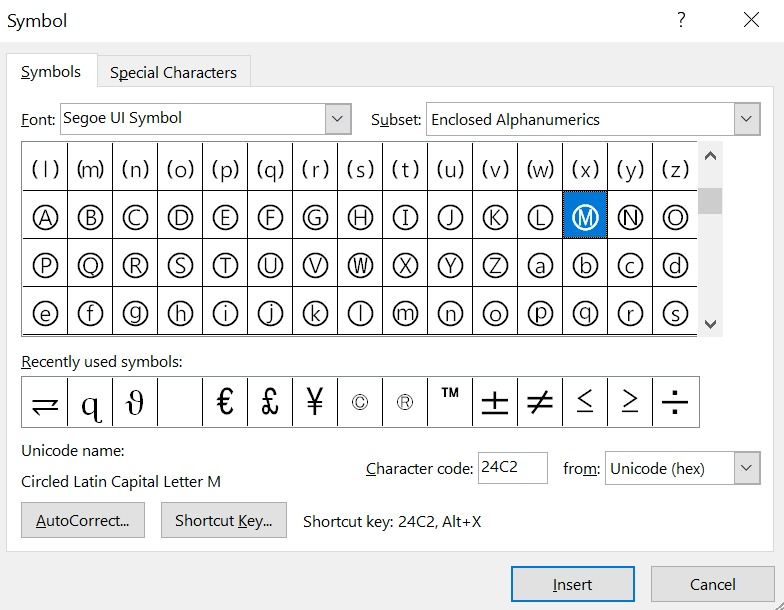Expand the Subset dropdown

pyautogui.click(x=746, y=119)
